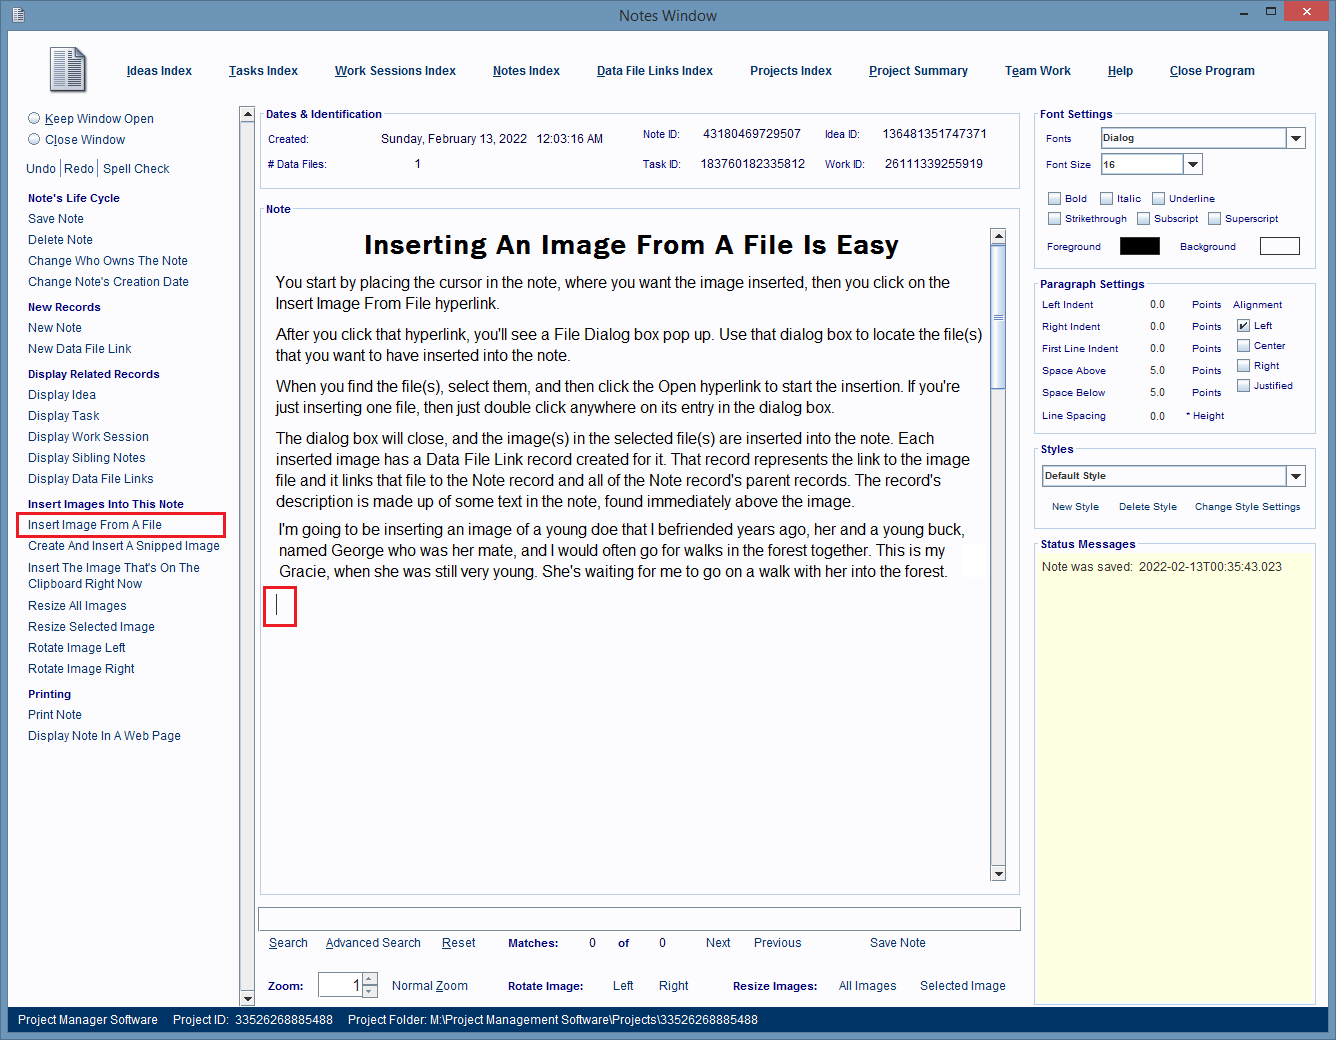Open Work Sessions Index
1336x1040 pixels.
point(395,71)
